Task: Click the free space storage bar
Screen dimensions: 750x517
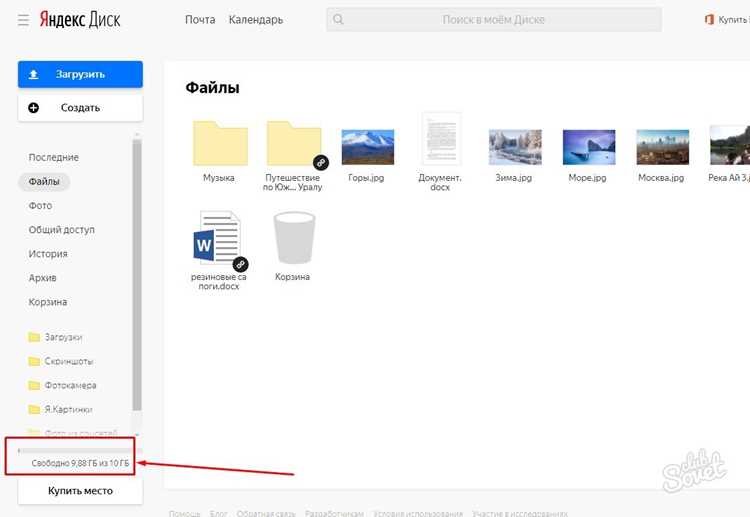Action: click(x=75, y=451)
